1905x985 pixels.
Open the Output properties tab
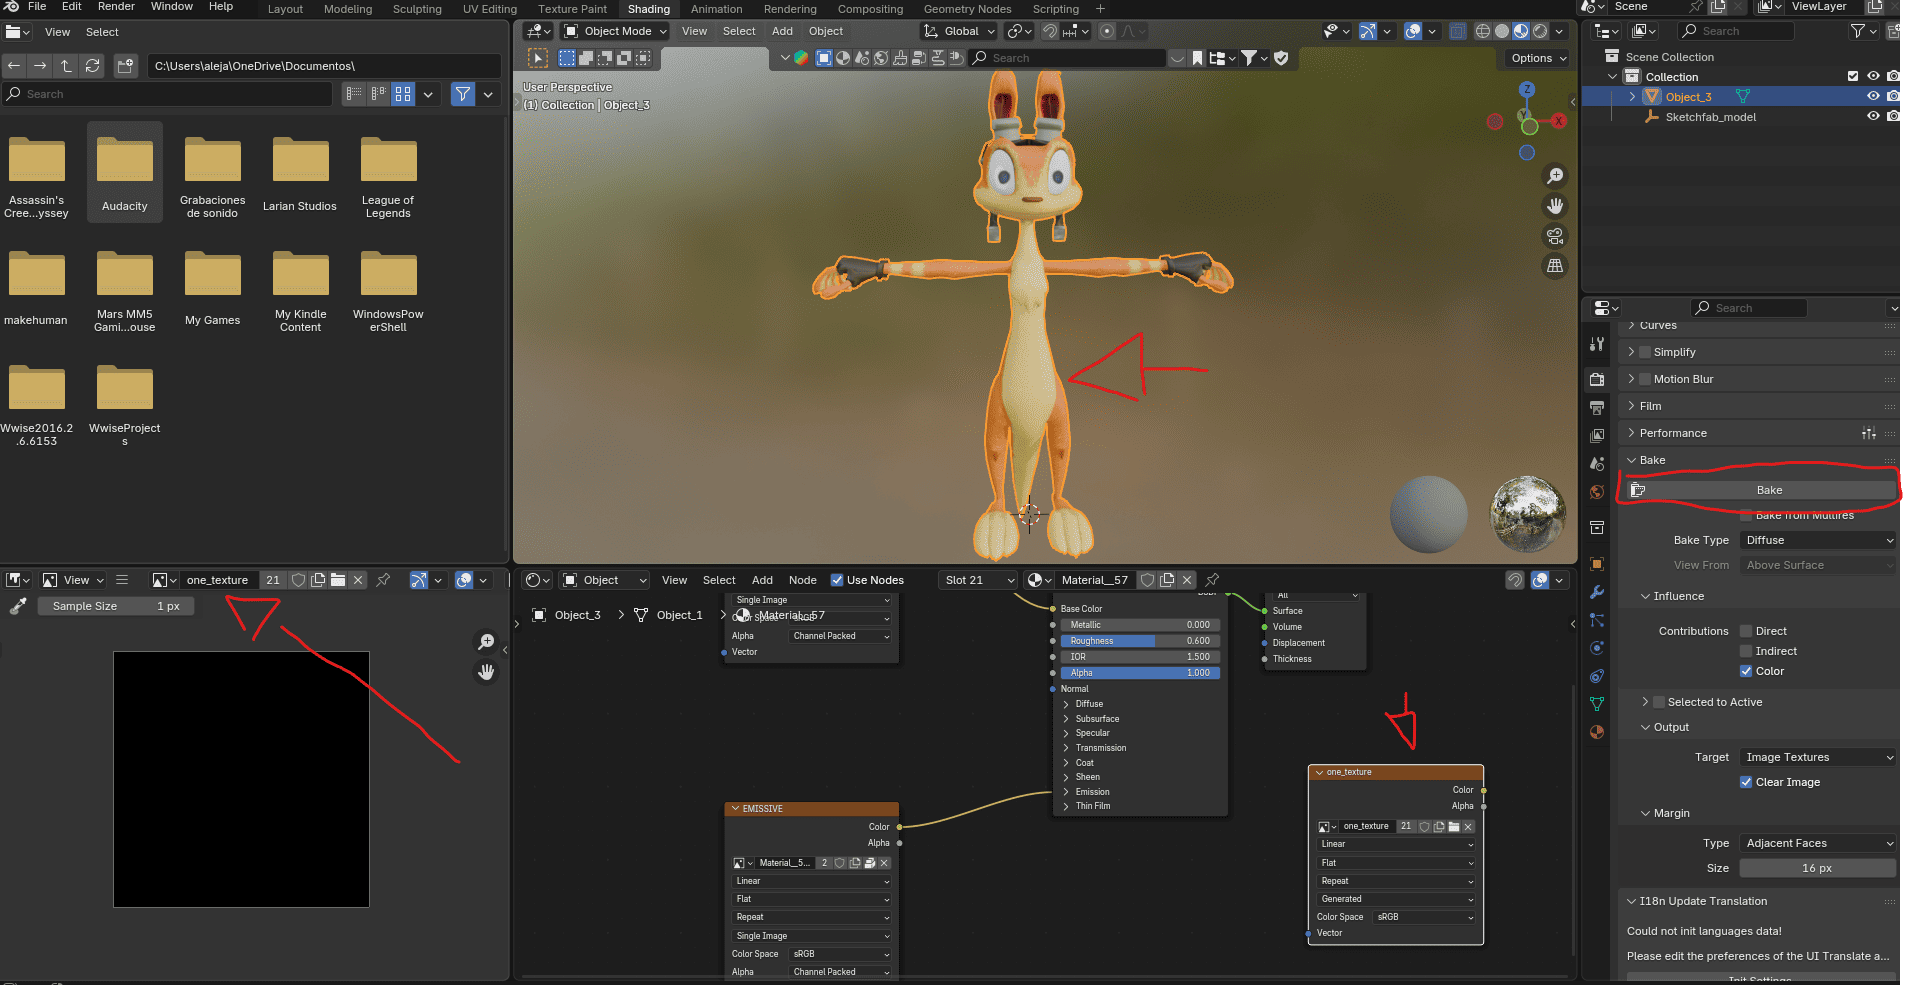(1597, 408)
